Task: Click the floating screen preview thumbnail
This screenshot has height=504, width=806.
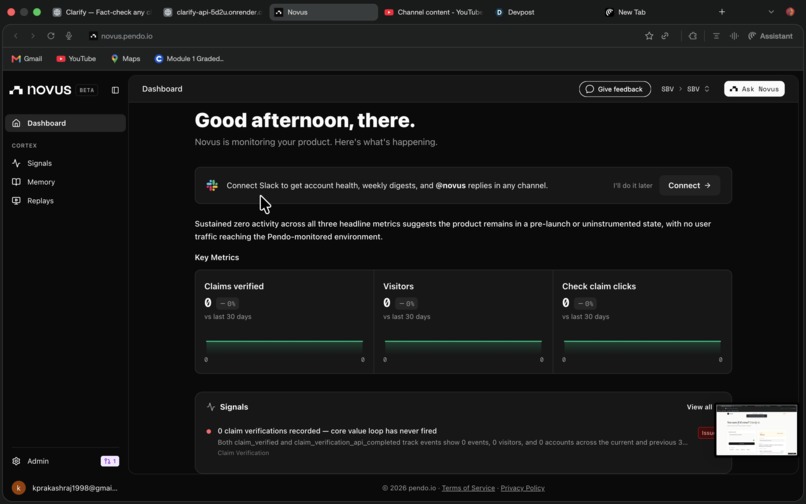Action: point(756,430)
